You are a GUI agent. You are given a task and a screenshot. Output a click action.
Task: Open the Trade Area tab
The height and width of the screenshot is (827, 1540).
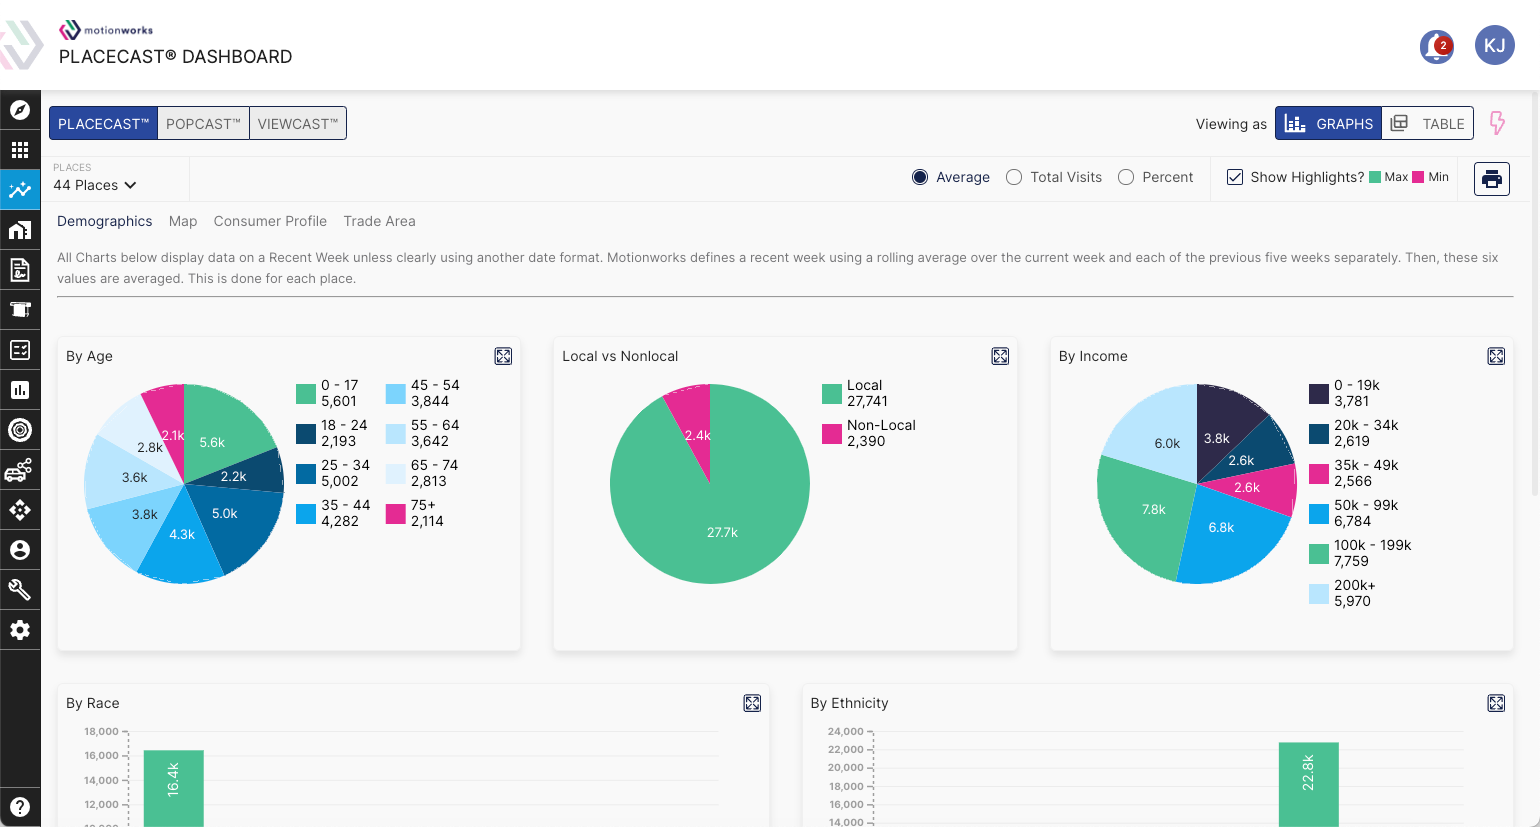[379, 221]
